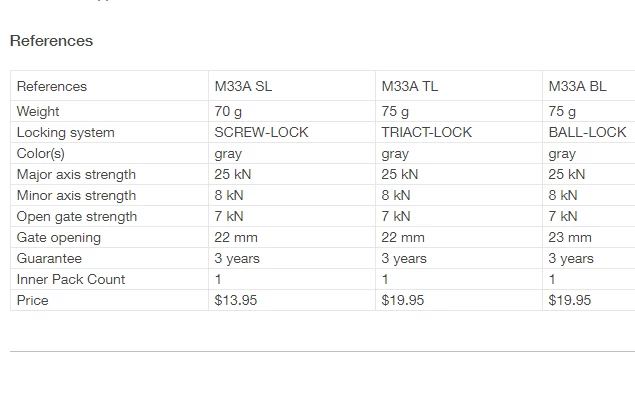Viewport: 635px width, 404px height.
Task: Click the M33A TL $19.95 price
Action: (403, 300)
